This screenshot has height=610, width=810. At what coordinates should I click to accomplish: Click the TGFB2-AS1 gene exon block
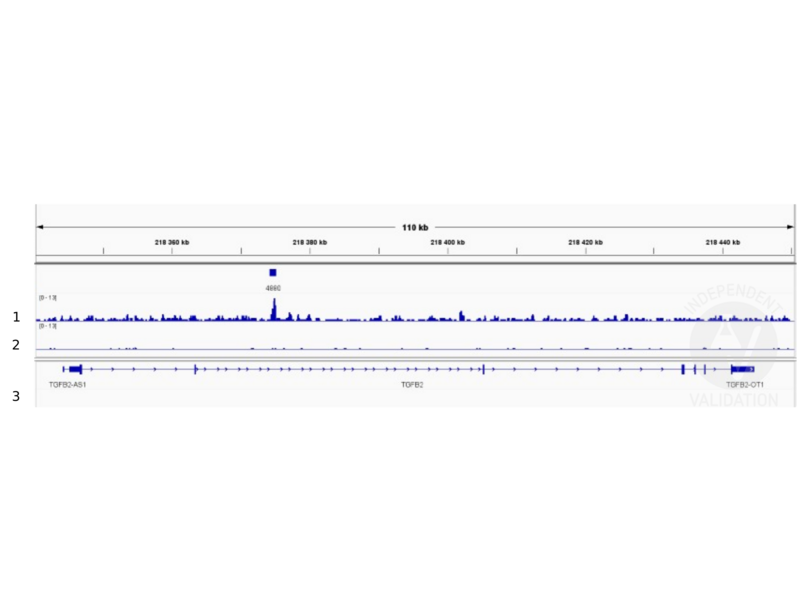point(75,369)
